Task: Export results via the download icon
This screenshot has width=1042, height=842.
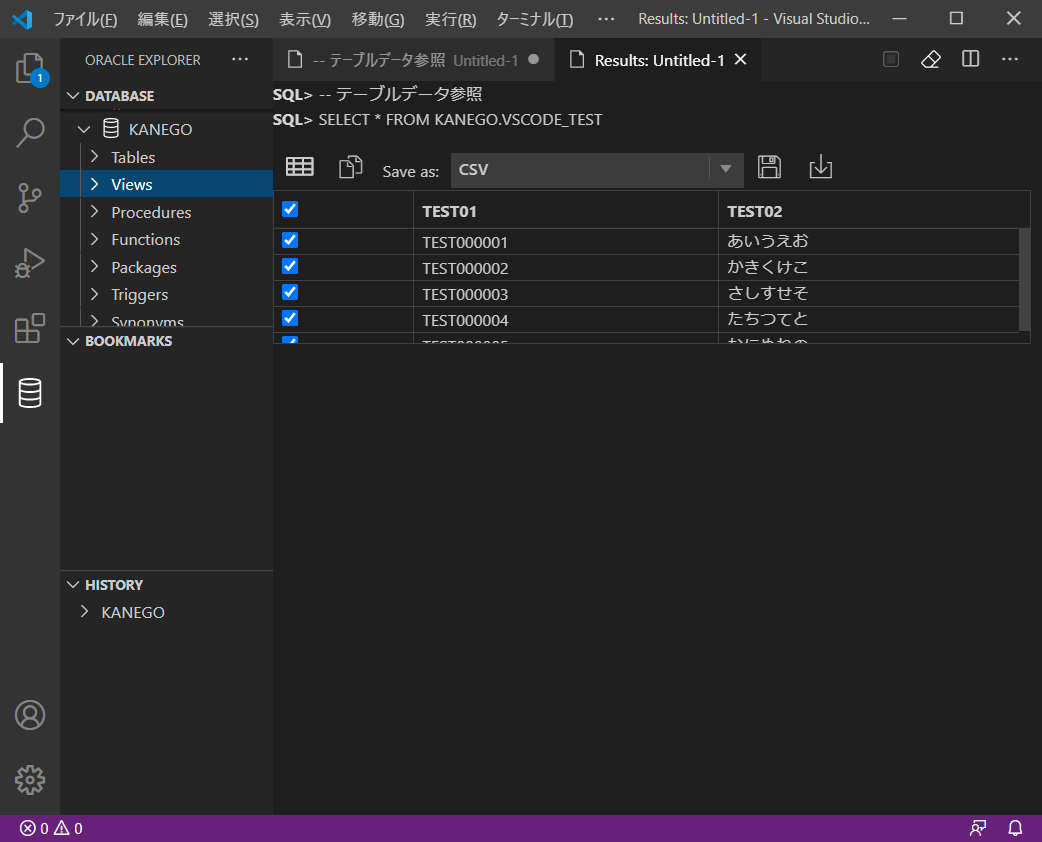Action: click(x=820, y=167)
